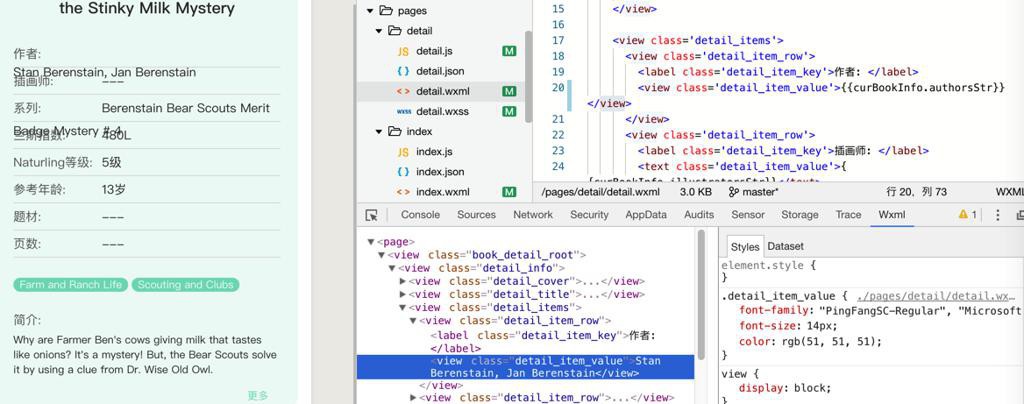Click the JS icon of index.js
This screenshot has width=1024, height=404.
403,152
